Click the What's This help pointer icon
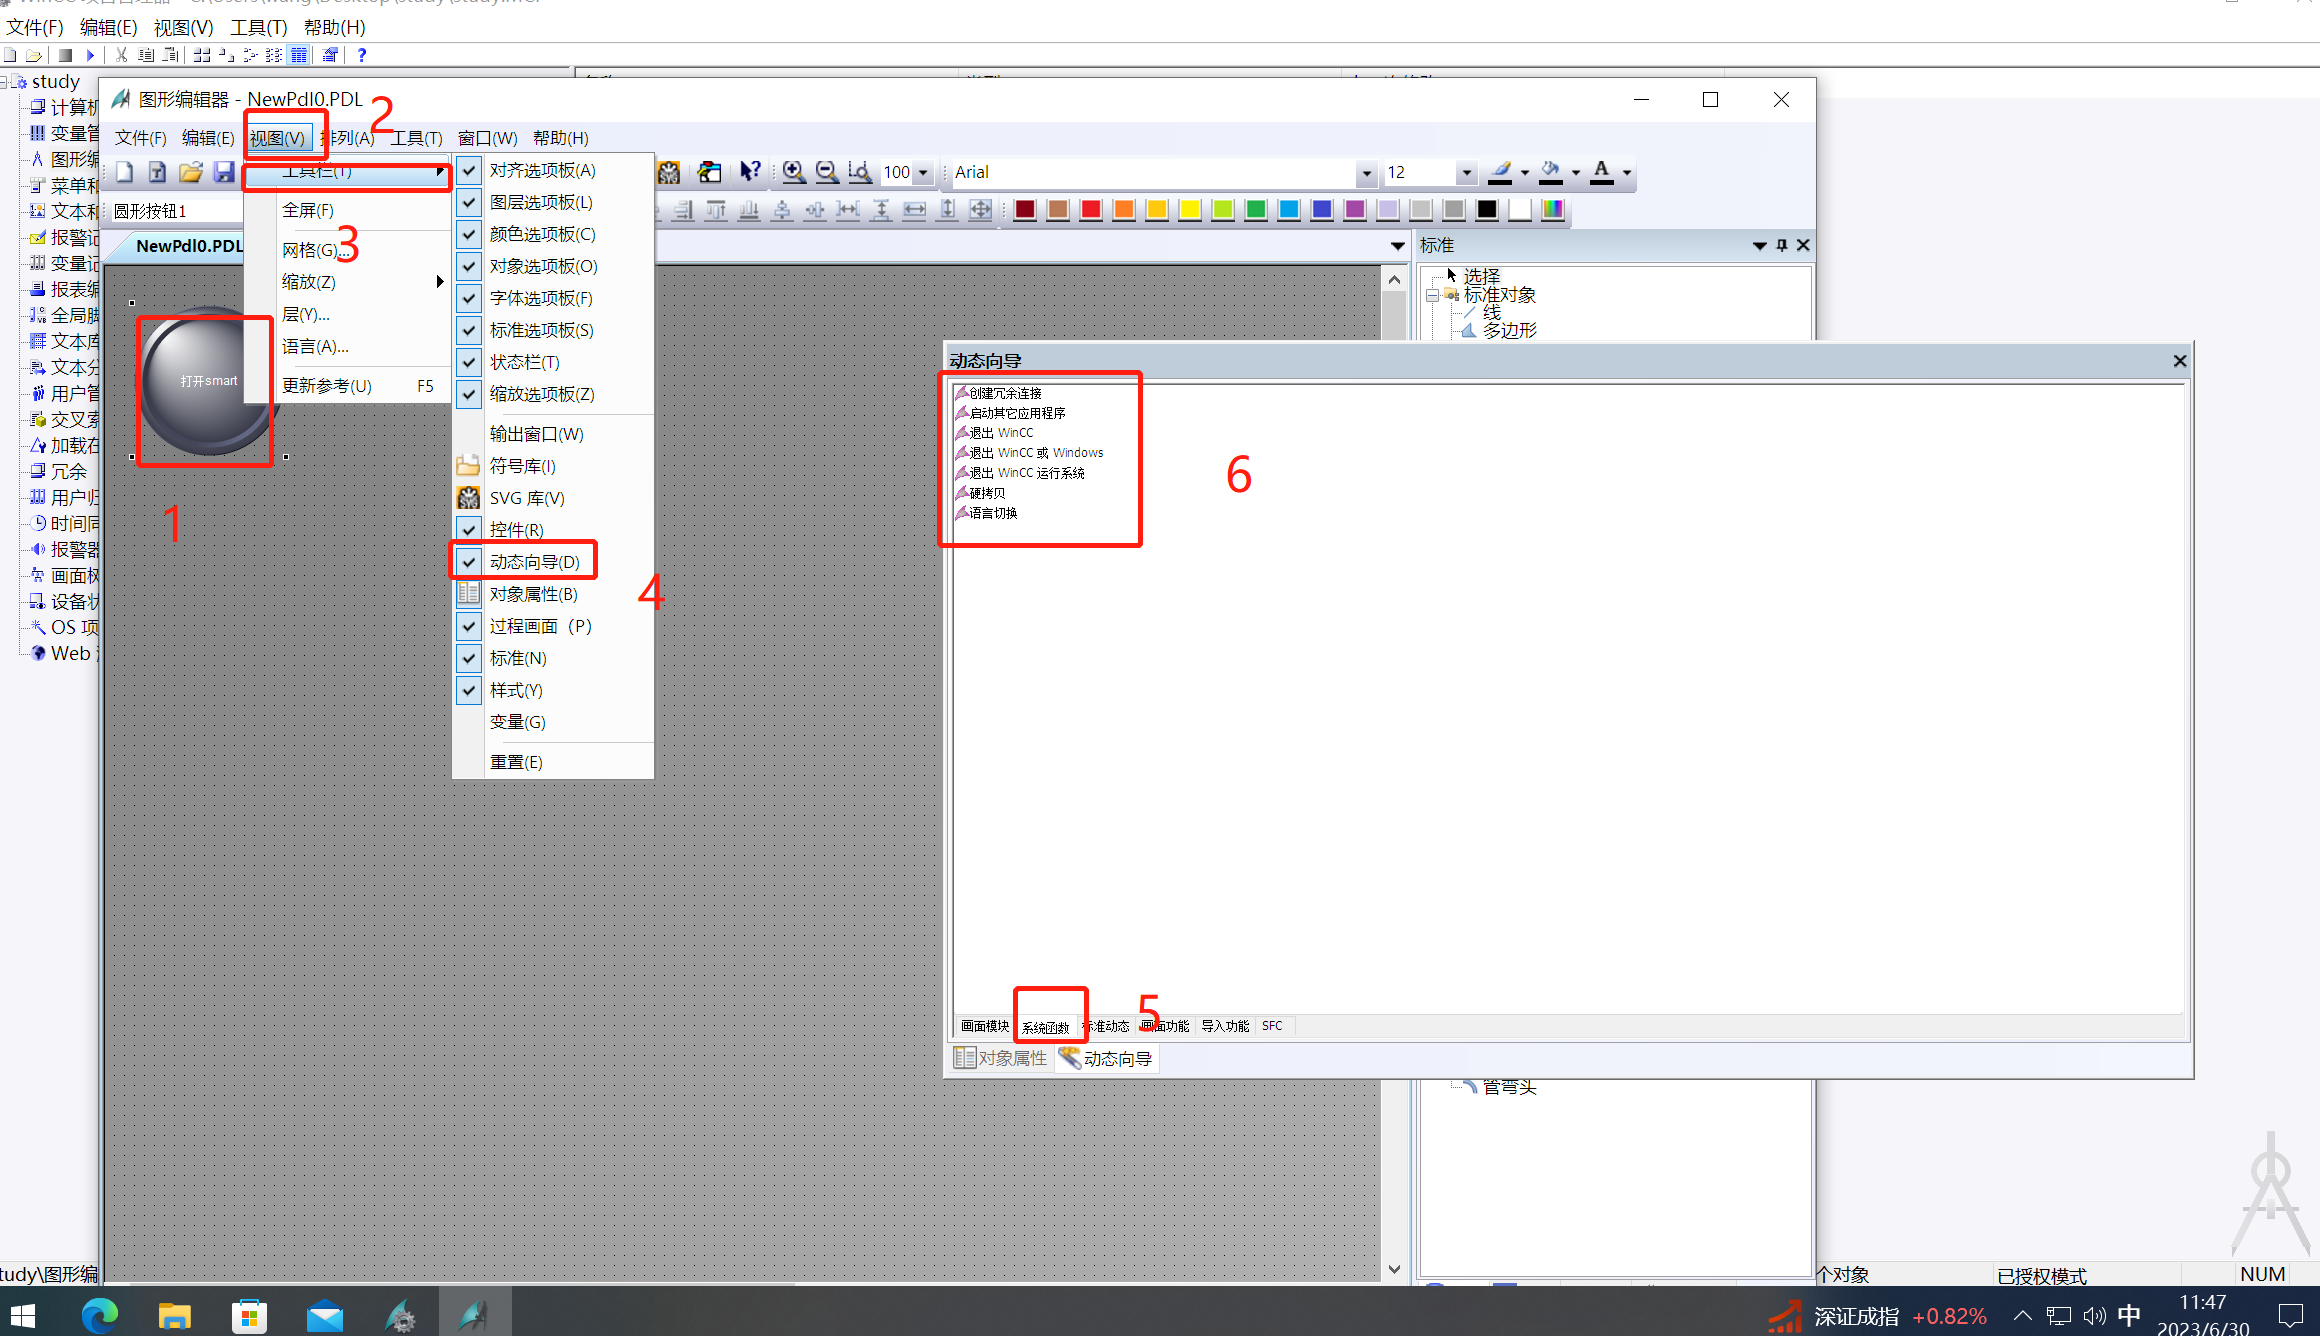This screenshot has width=2320, height=1336. [749, 172]
